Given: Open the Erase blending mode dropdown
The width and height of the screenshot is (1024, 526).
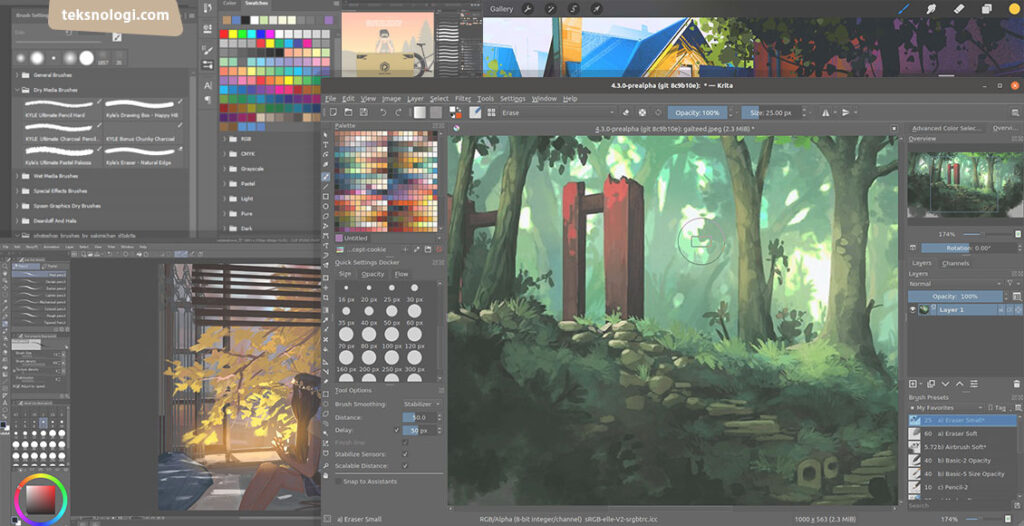Looking at the screenshot, I should click(x=557, y=112).
